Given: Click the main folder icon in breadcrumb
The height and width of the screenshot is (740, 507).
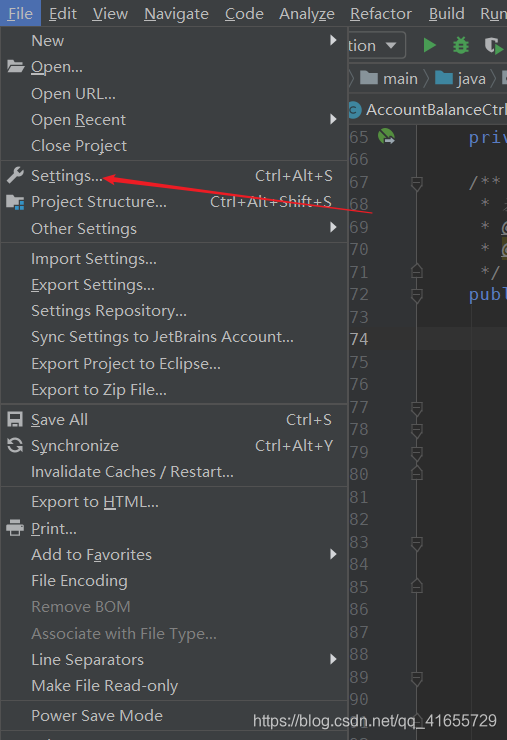Looking at the screenshot, I should [369, 78].
